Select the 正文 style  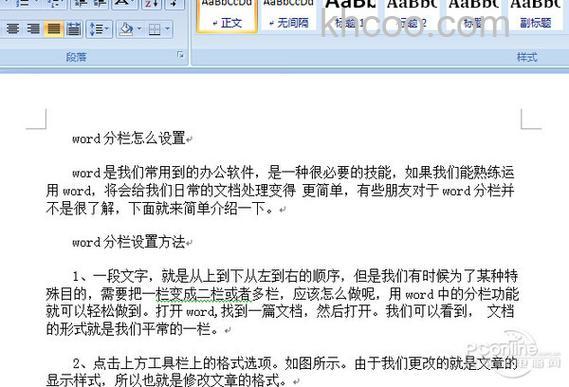click(227, 16)
